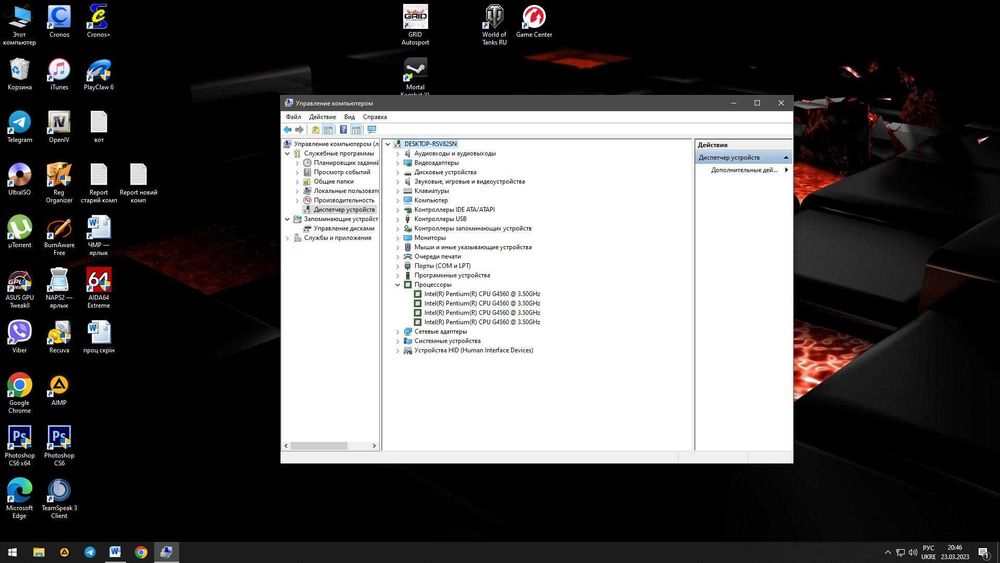Open the Справка menu
Screen dimensions: 1000x563
click(x=375, y=117)
